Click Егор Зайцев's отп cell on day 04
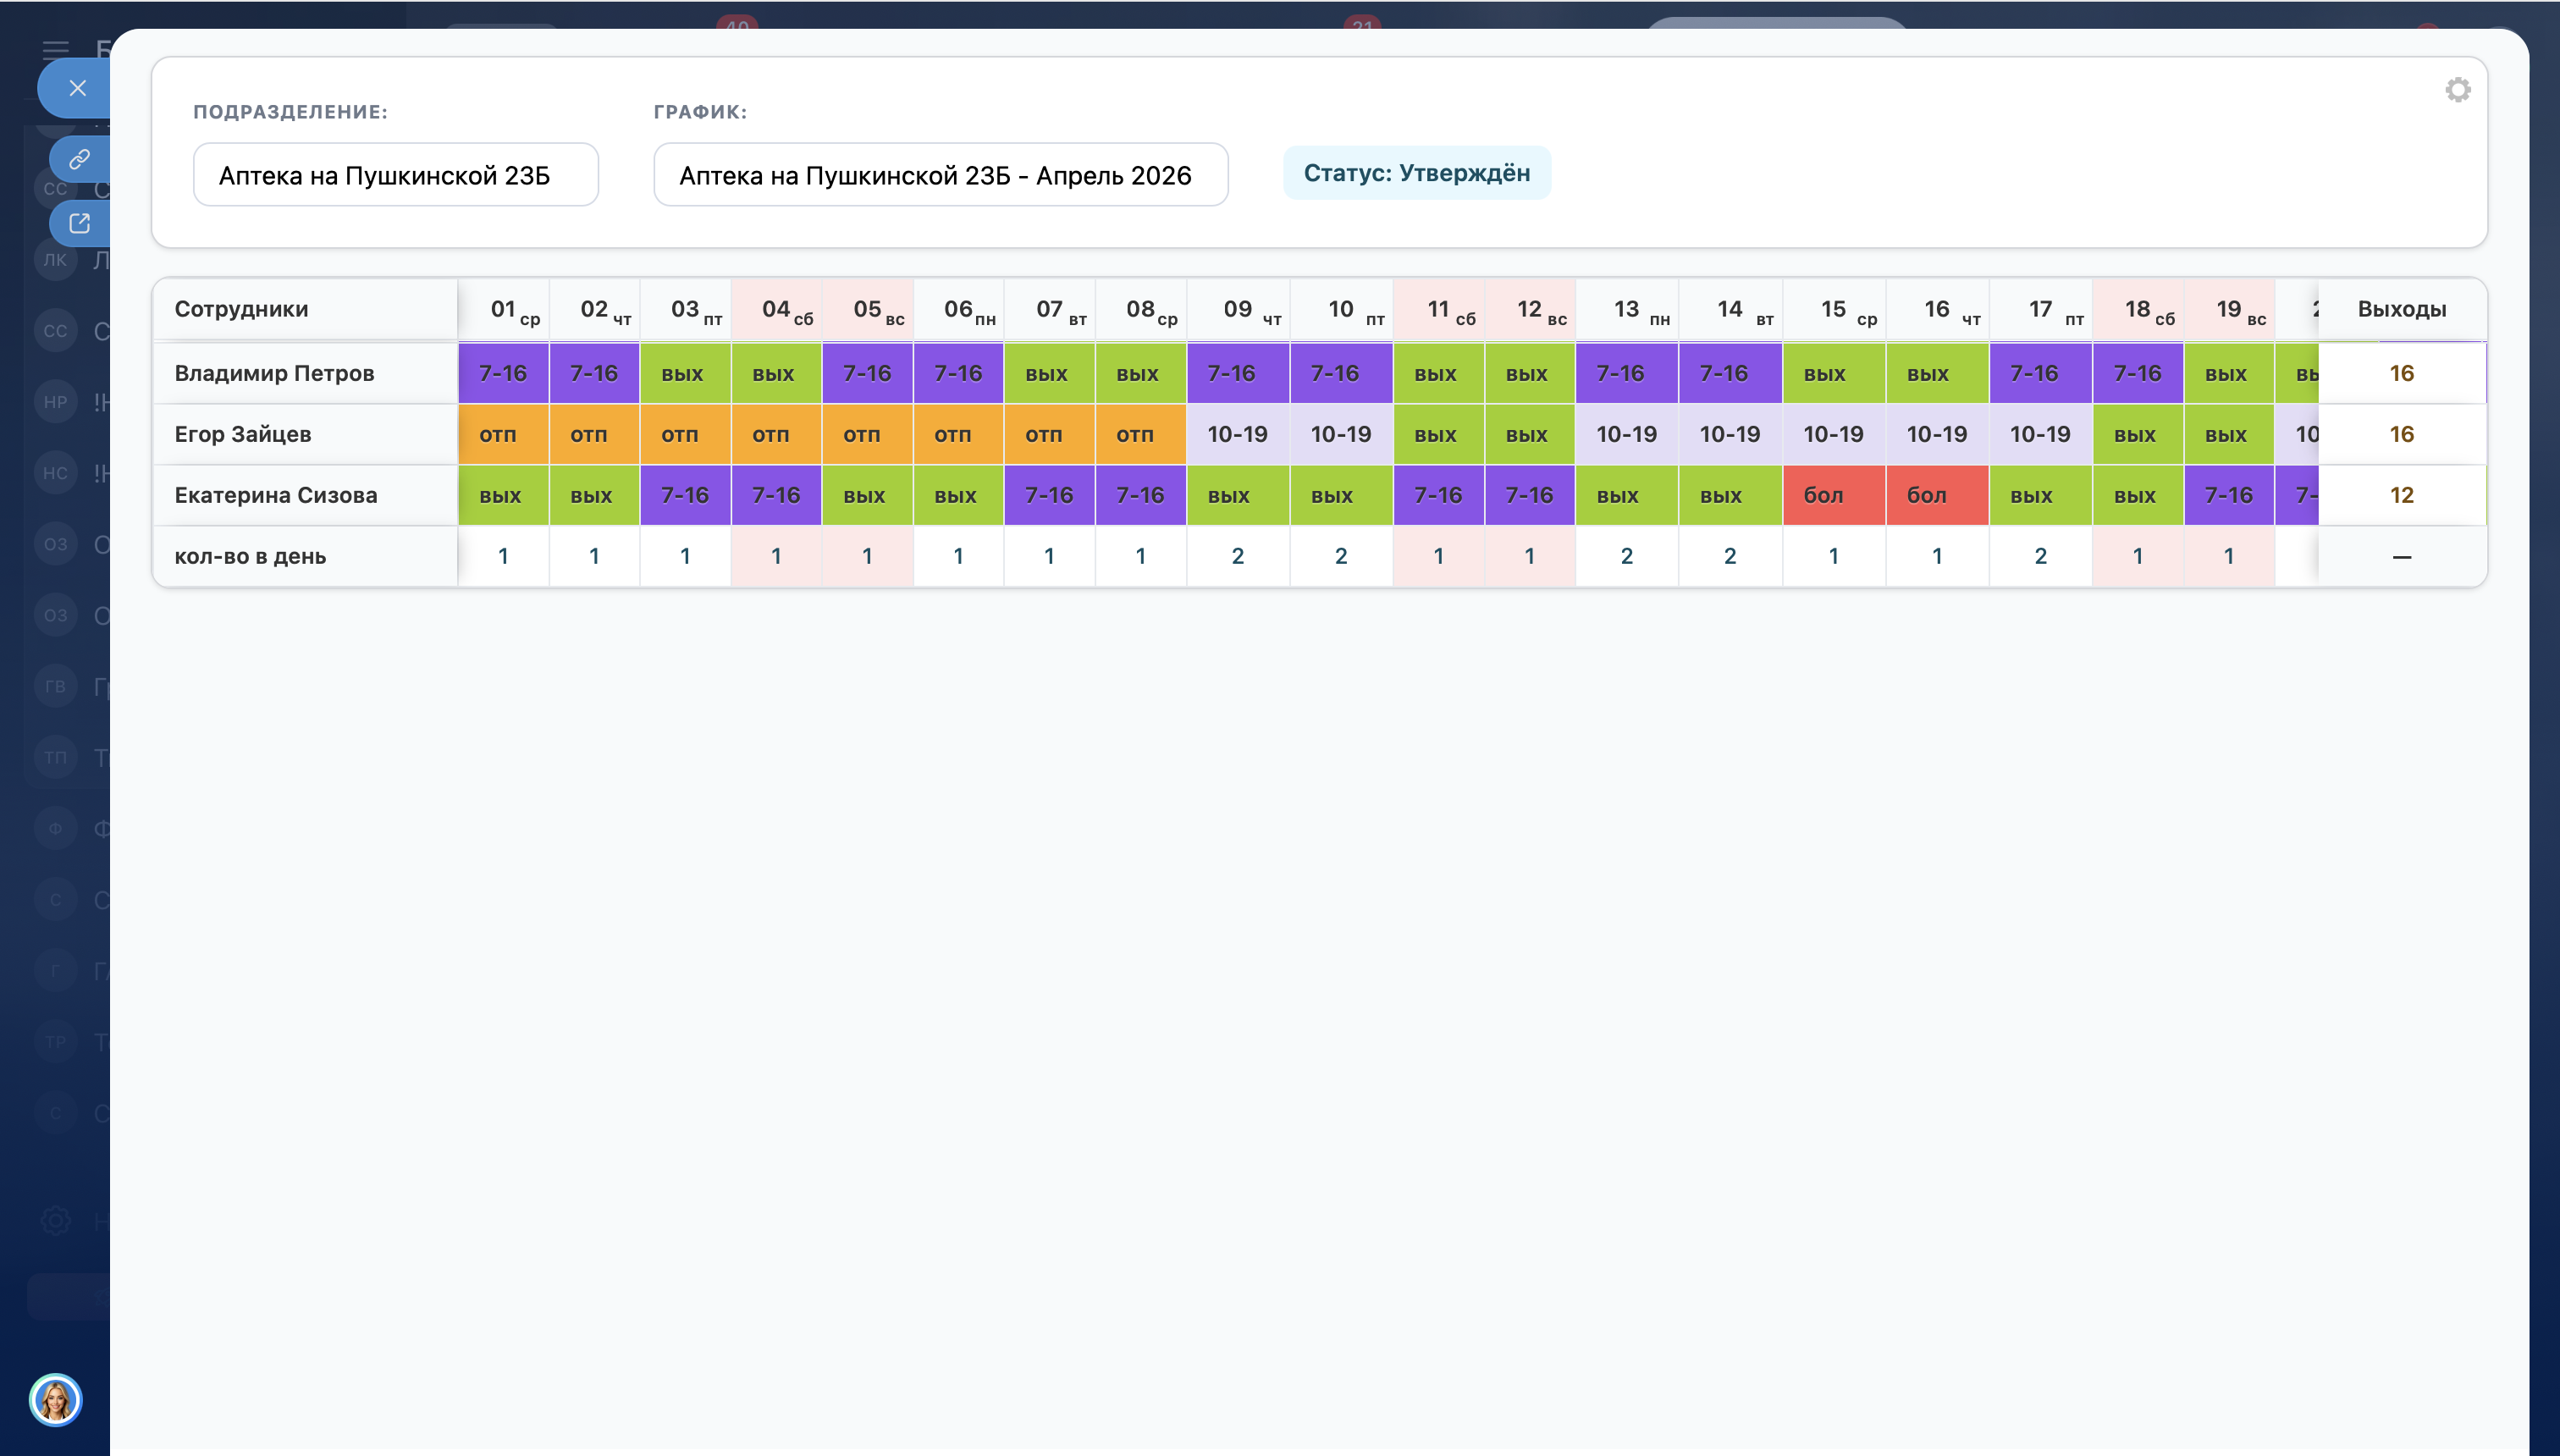 tap(775, 434)
